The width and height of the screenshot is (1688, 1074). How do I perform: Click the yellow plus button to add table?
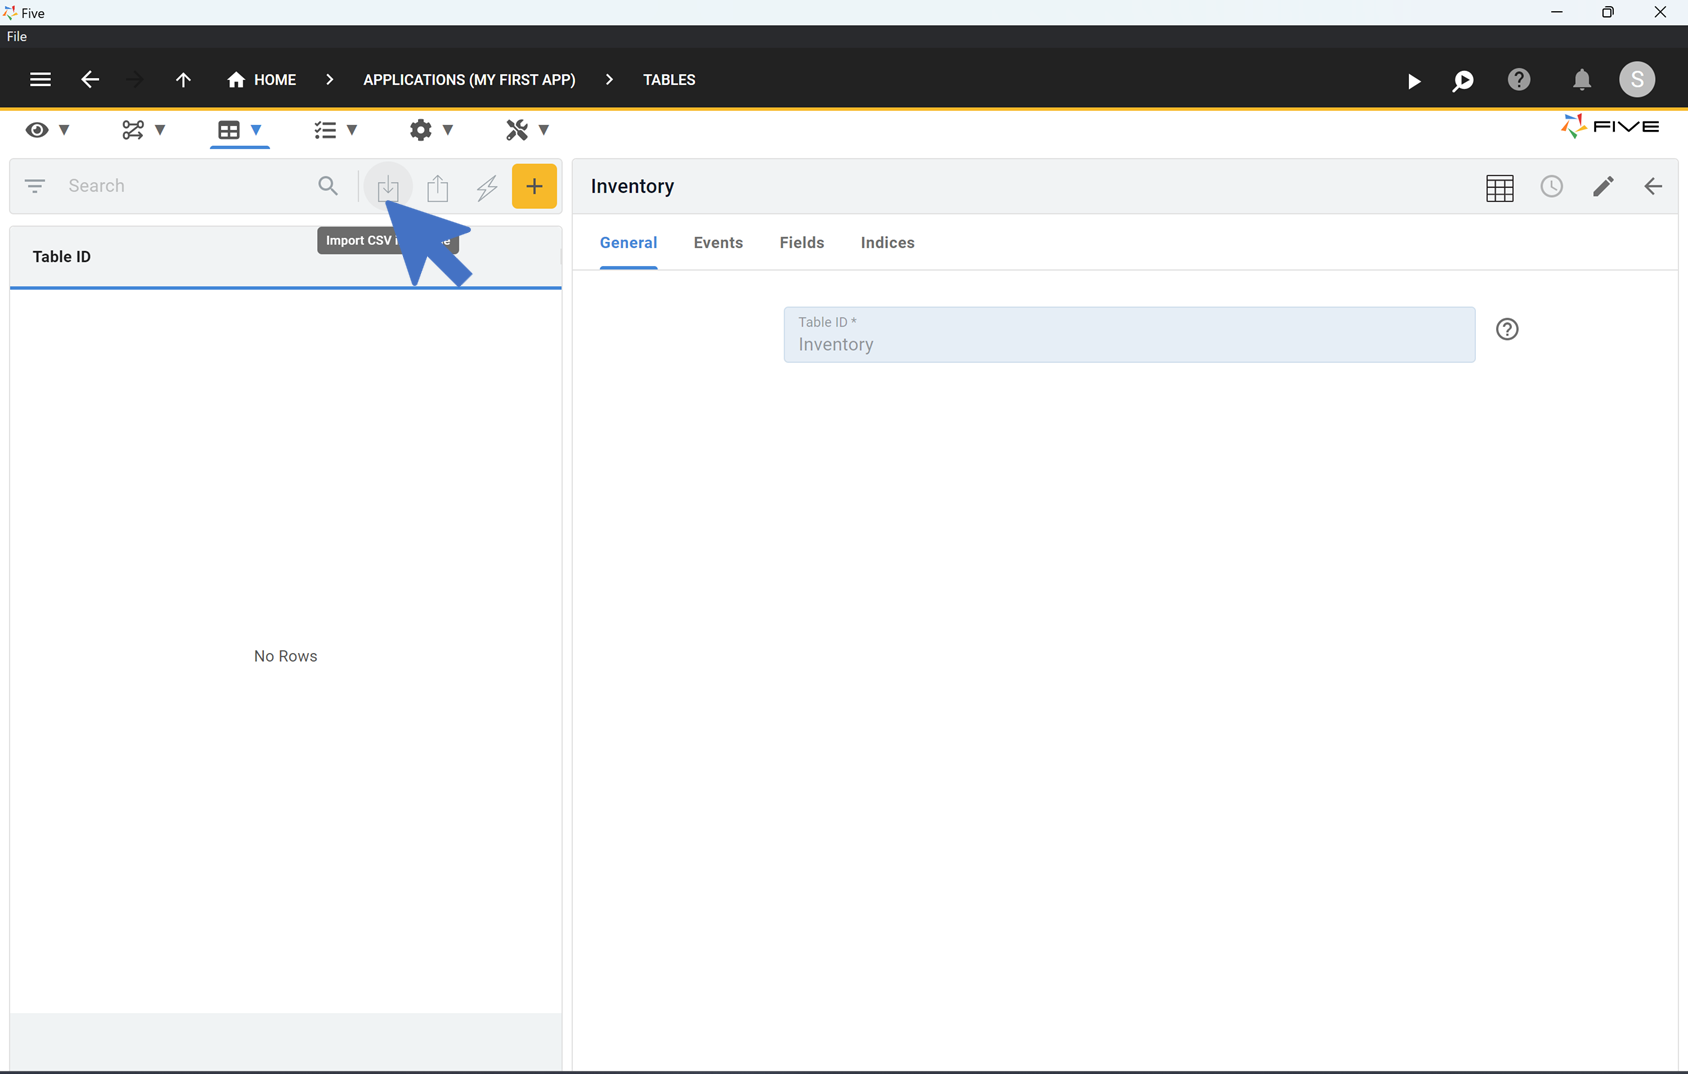tap(534, 186)
